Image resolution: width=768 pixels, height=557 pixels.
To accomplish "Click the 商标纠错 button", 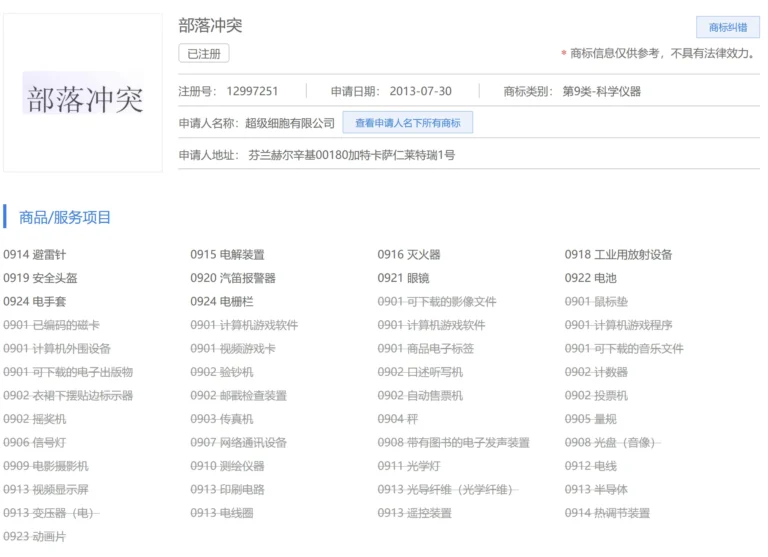I will pyautogui.click(x=727, y=27).
